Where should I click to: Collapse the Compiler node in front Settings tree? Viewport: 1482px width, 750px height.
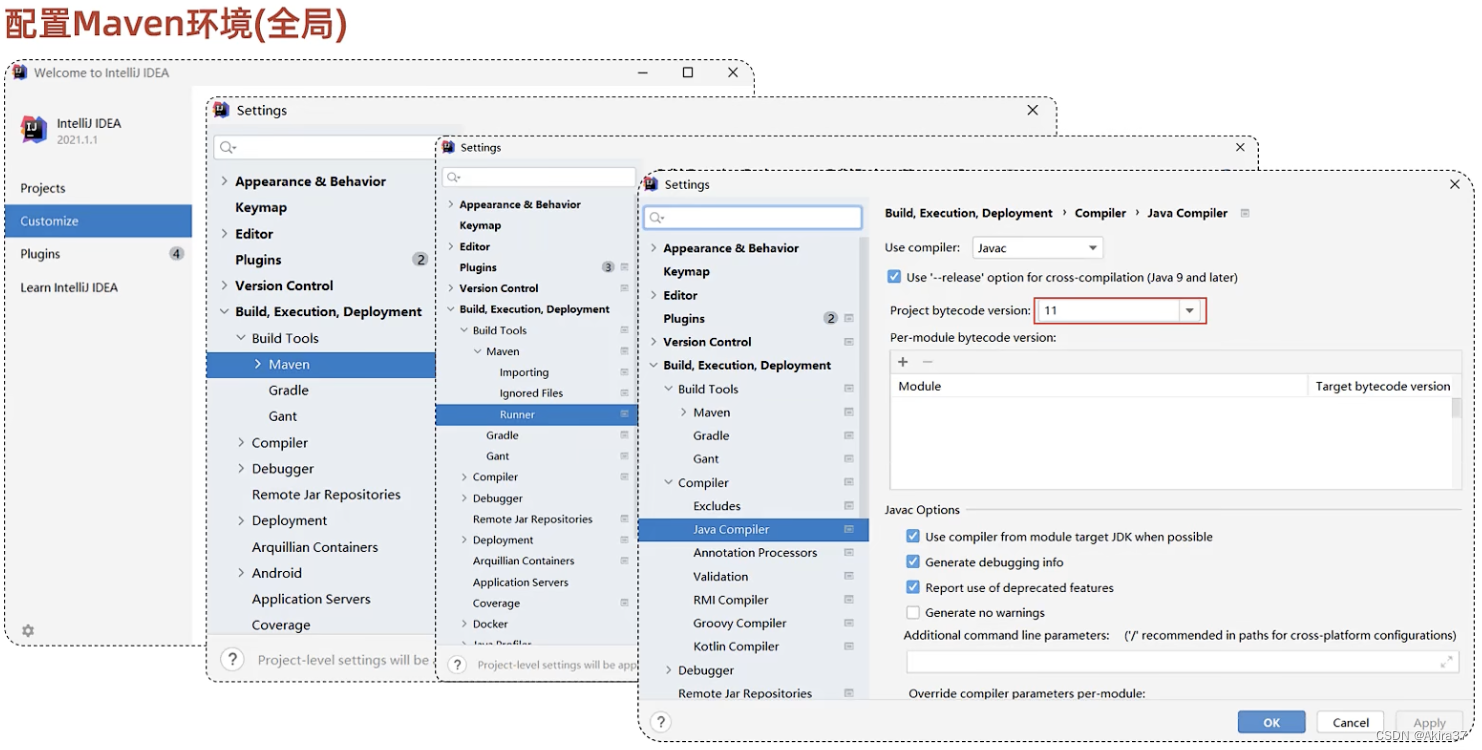[669, 483]
